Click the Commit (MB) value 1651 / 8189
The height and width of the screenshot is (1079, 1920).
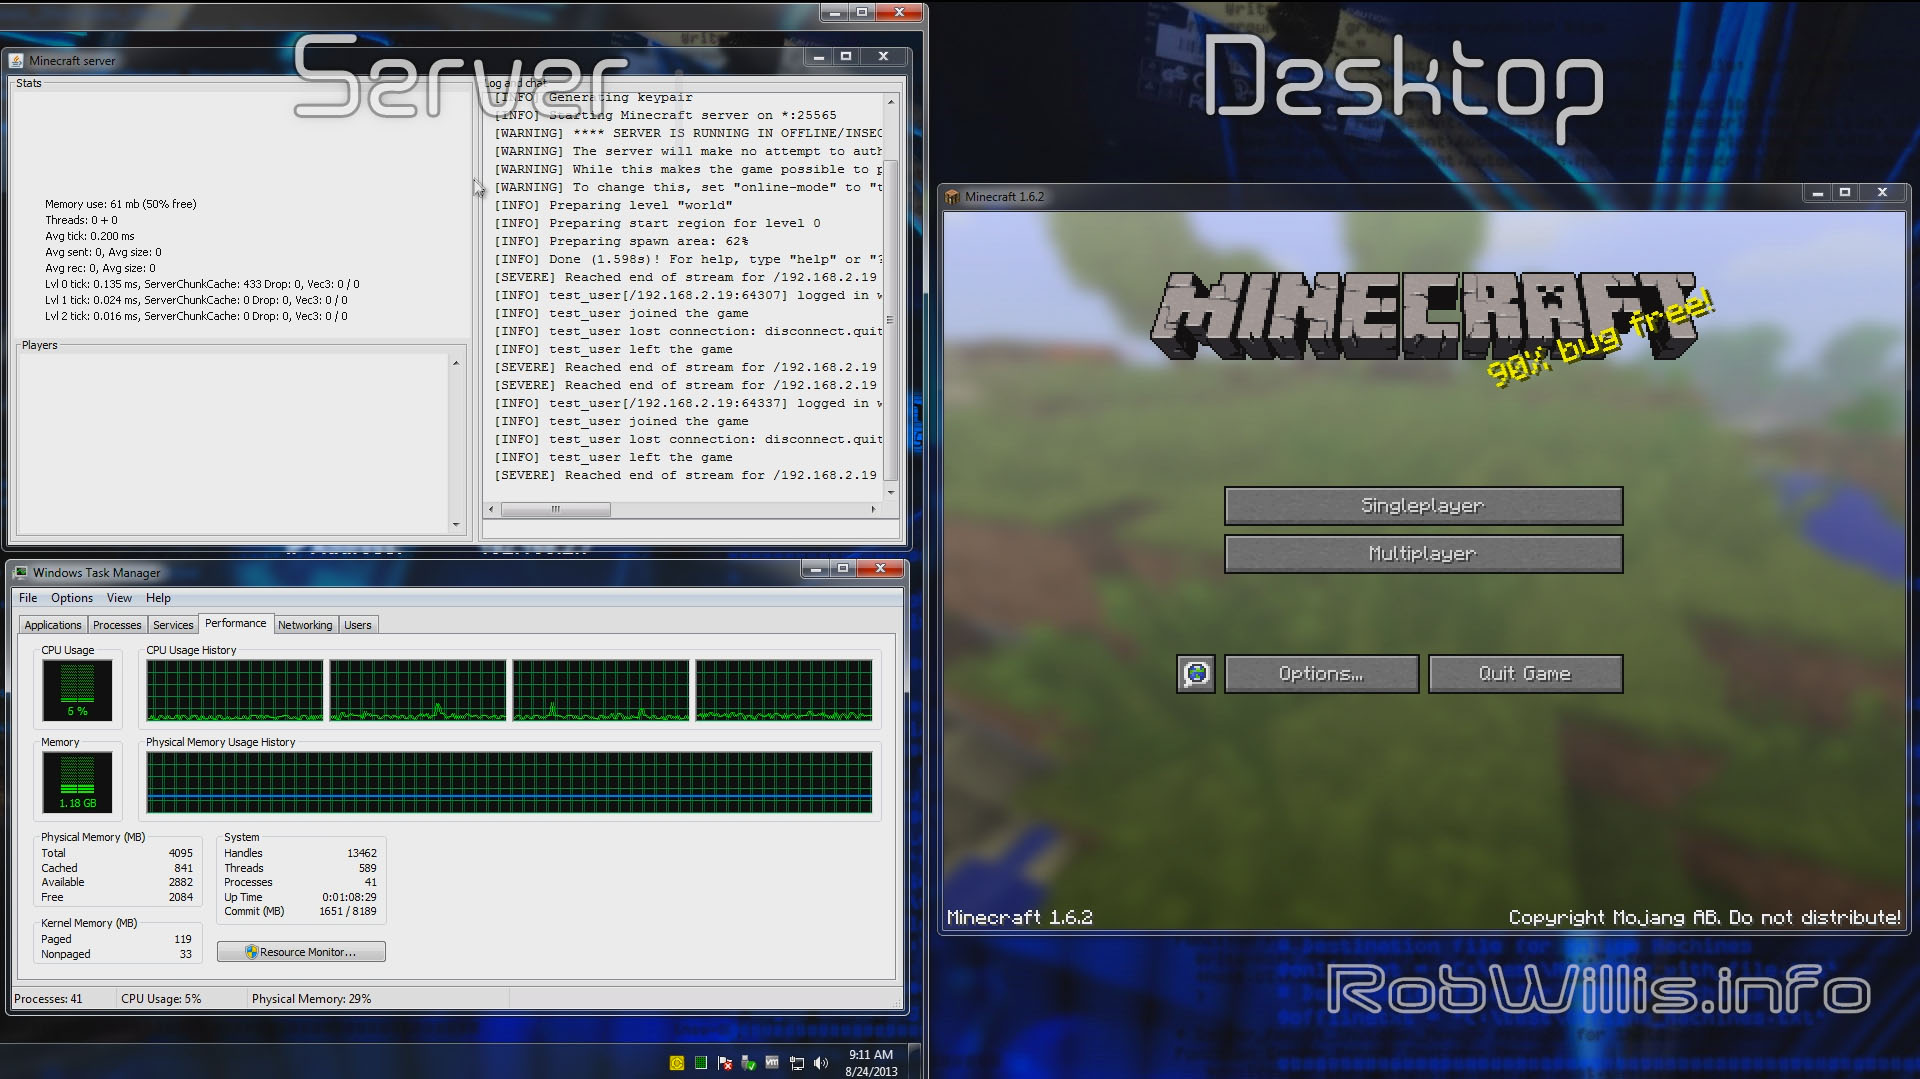[348, 911]
